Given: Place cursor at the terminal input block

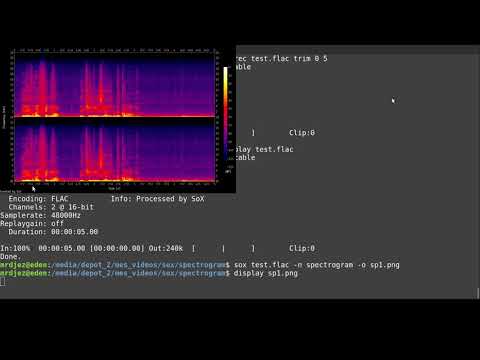Looking at the screenshot, I should coord(2,282).
